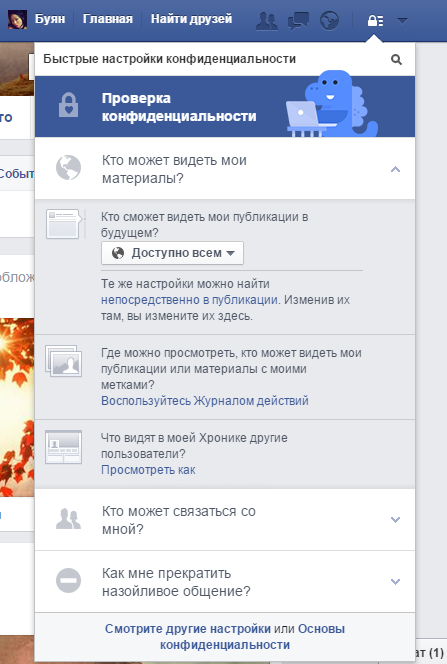Image resolution: width=447 pixels, height=664 pixels.
Task: Follow 'непосредственно в публикации' link
Action: [x=189, y=300]
